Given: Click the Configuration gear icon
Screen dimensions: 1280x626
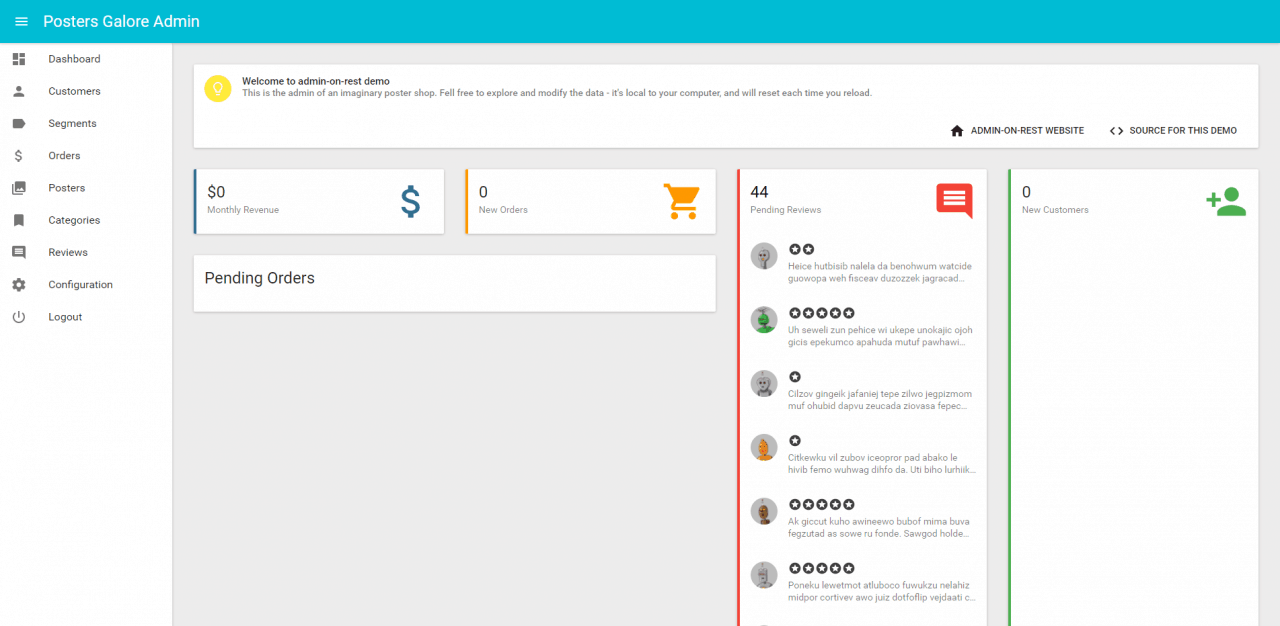Looking at the screenshot, I should 19,285.
